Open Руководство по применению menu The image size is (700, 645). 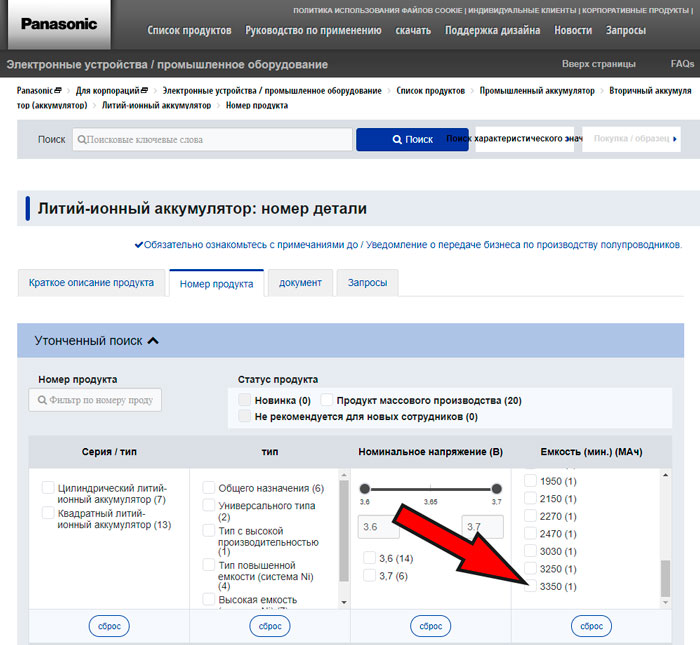(313, 30)
